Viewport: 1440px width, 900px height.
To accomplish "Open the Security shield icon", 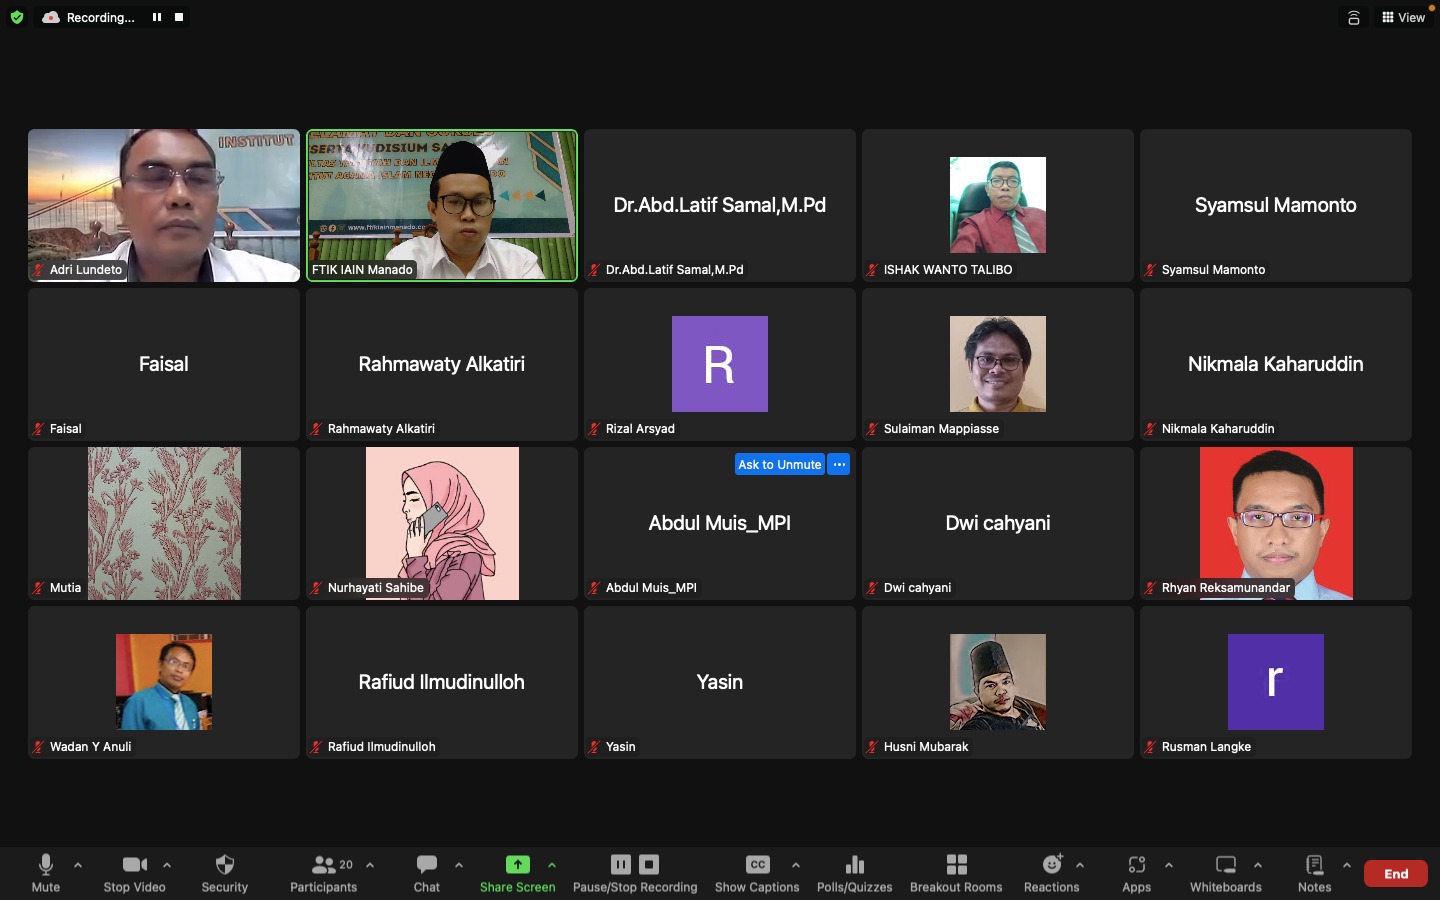I will point(225,864).
